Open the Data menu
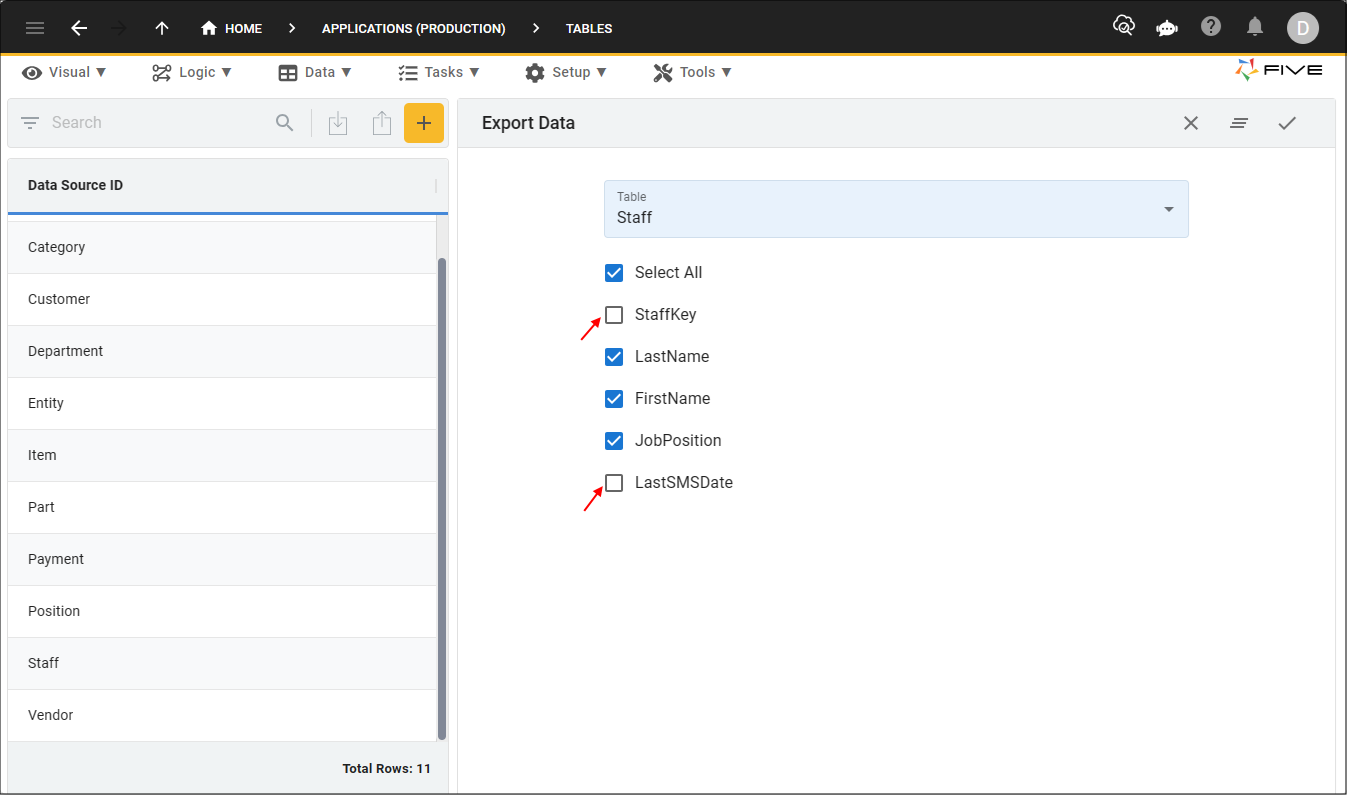The height and width of the screenshot is (795, 1347). (x=315, y=72)
